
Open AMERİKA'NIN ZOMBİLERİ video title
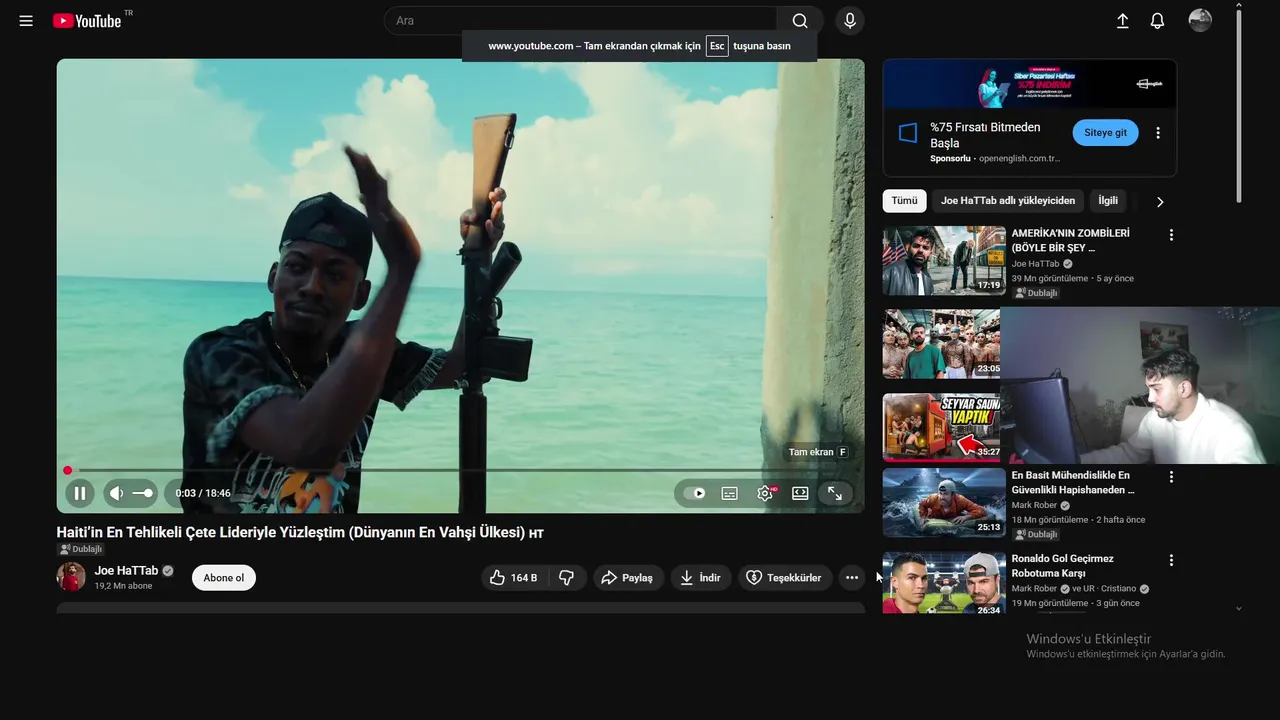coord(1070,240)
